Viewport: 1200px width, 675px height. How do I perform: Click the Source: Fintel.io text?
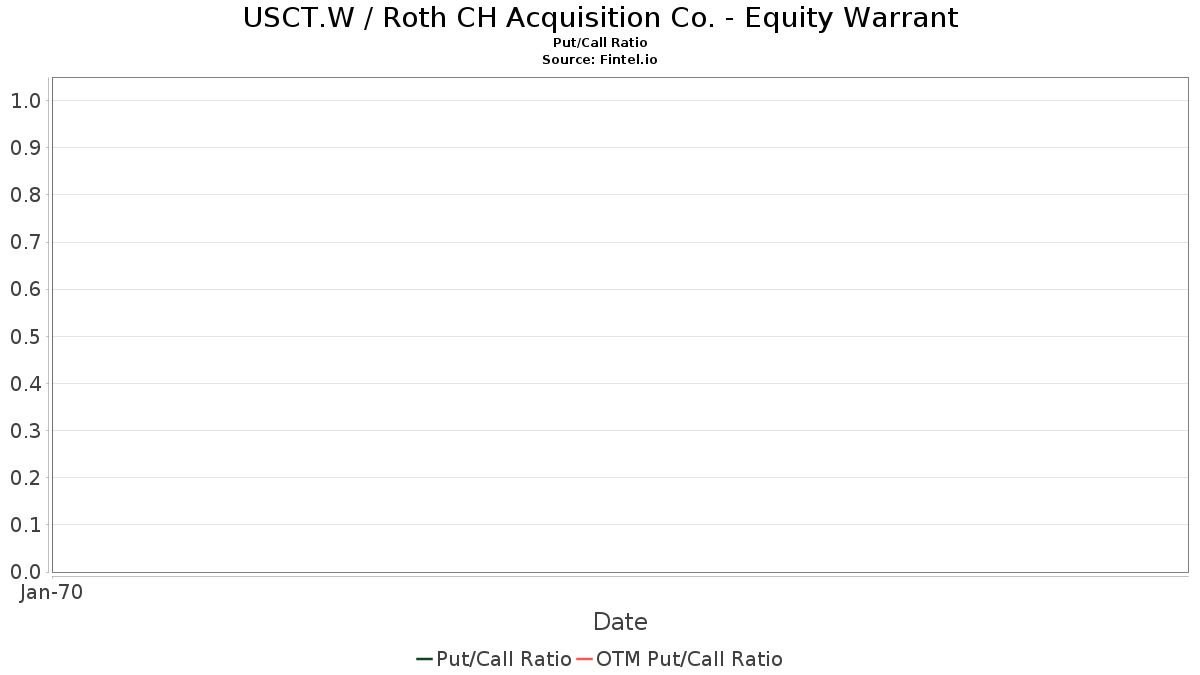click(x=600, y=60)
